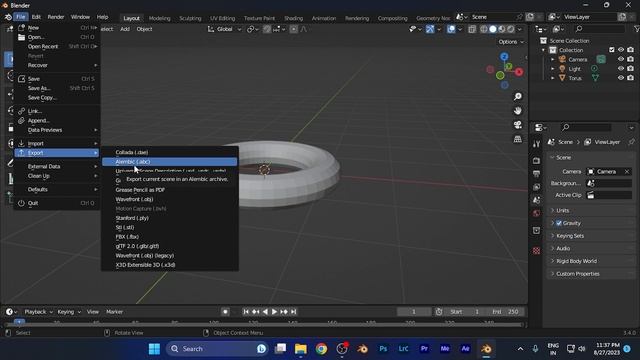Click the End frame field
The image size is (640, 360).
505,312
